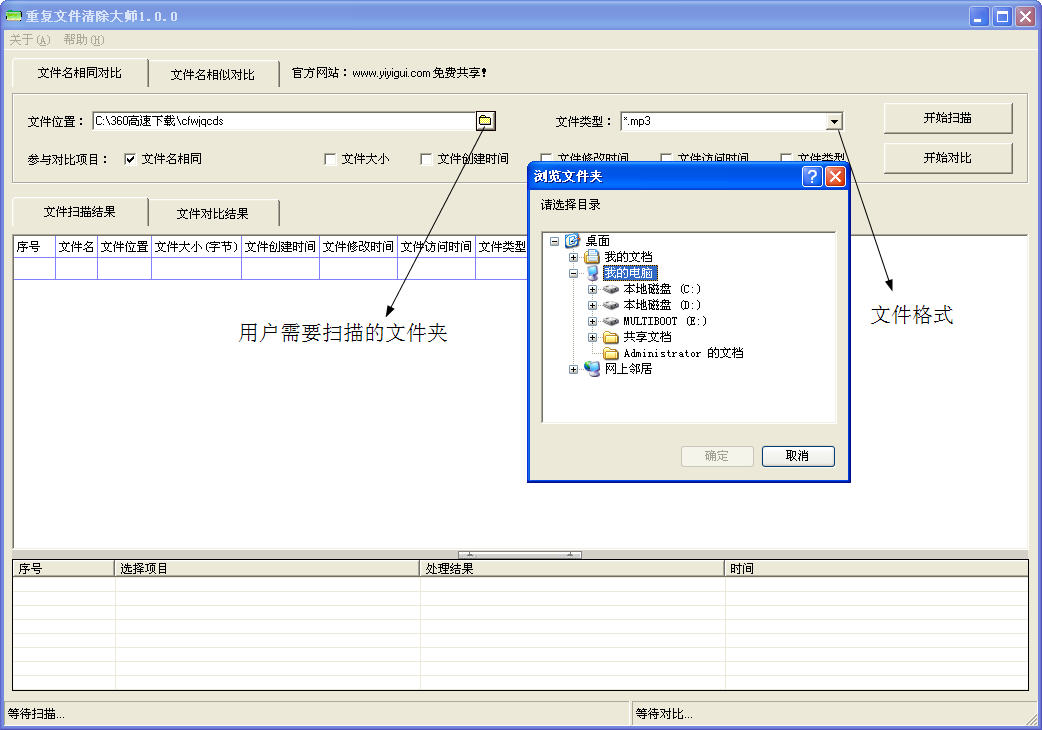
Task: Select 网上邻居 in the tree
Action: tap(628, 369)
